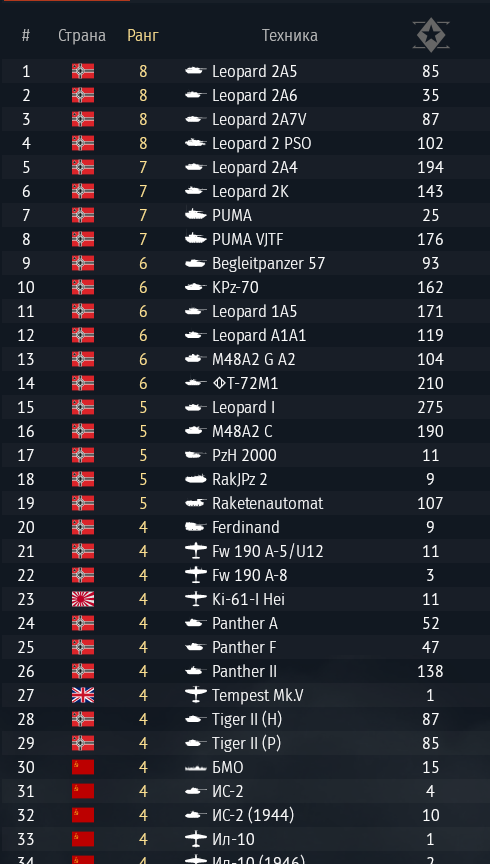Click the Japanese flag next to Ki-61-I Hei

[x=83, y=599]
